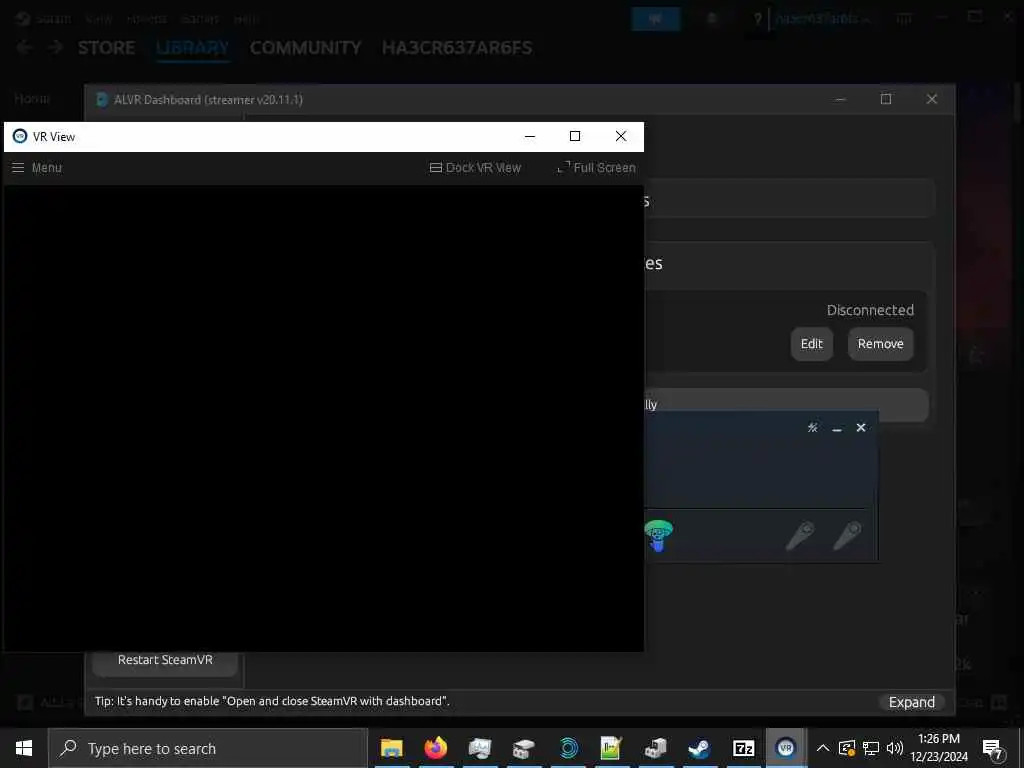Maximize the VR View window
1024x768 pixels.
[x=575, y=136]
